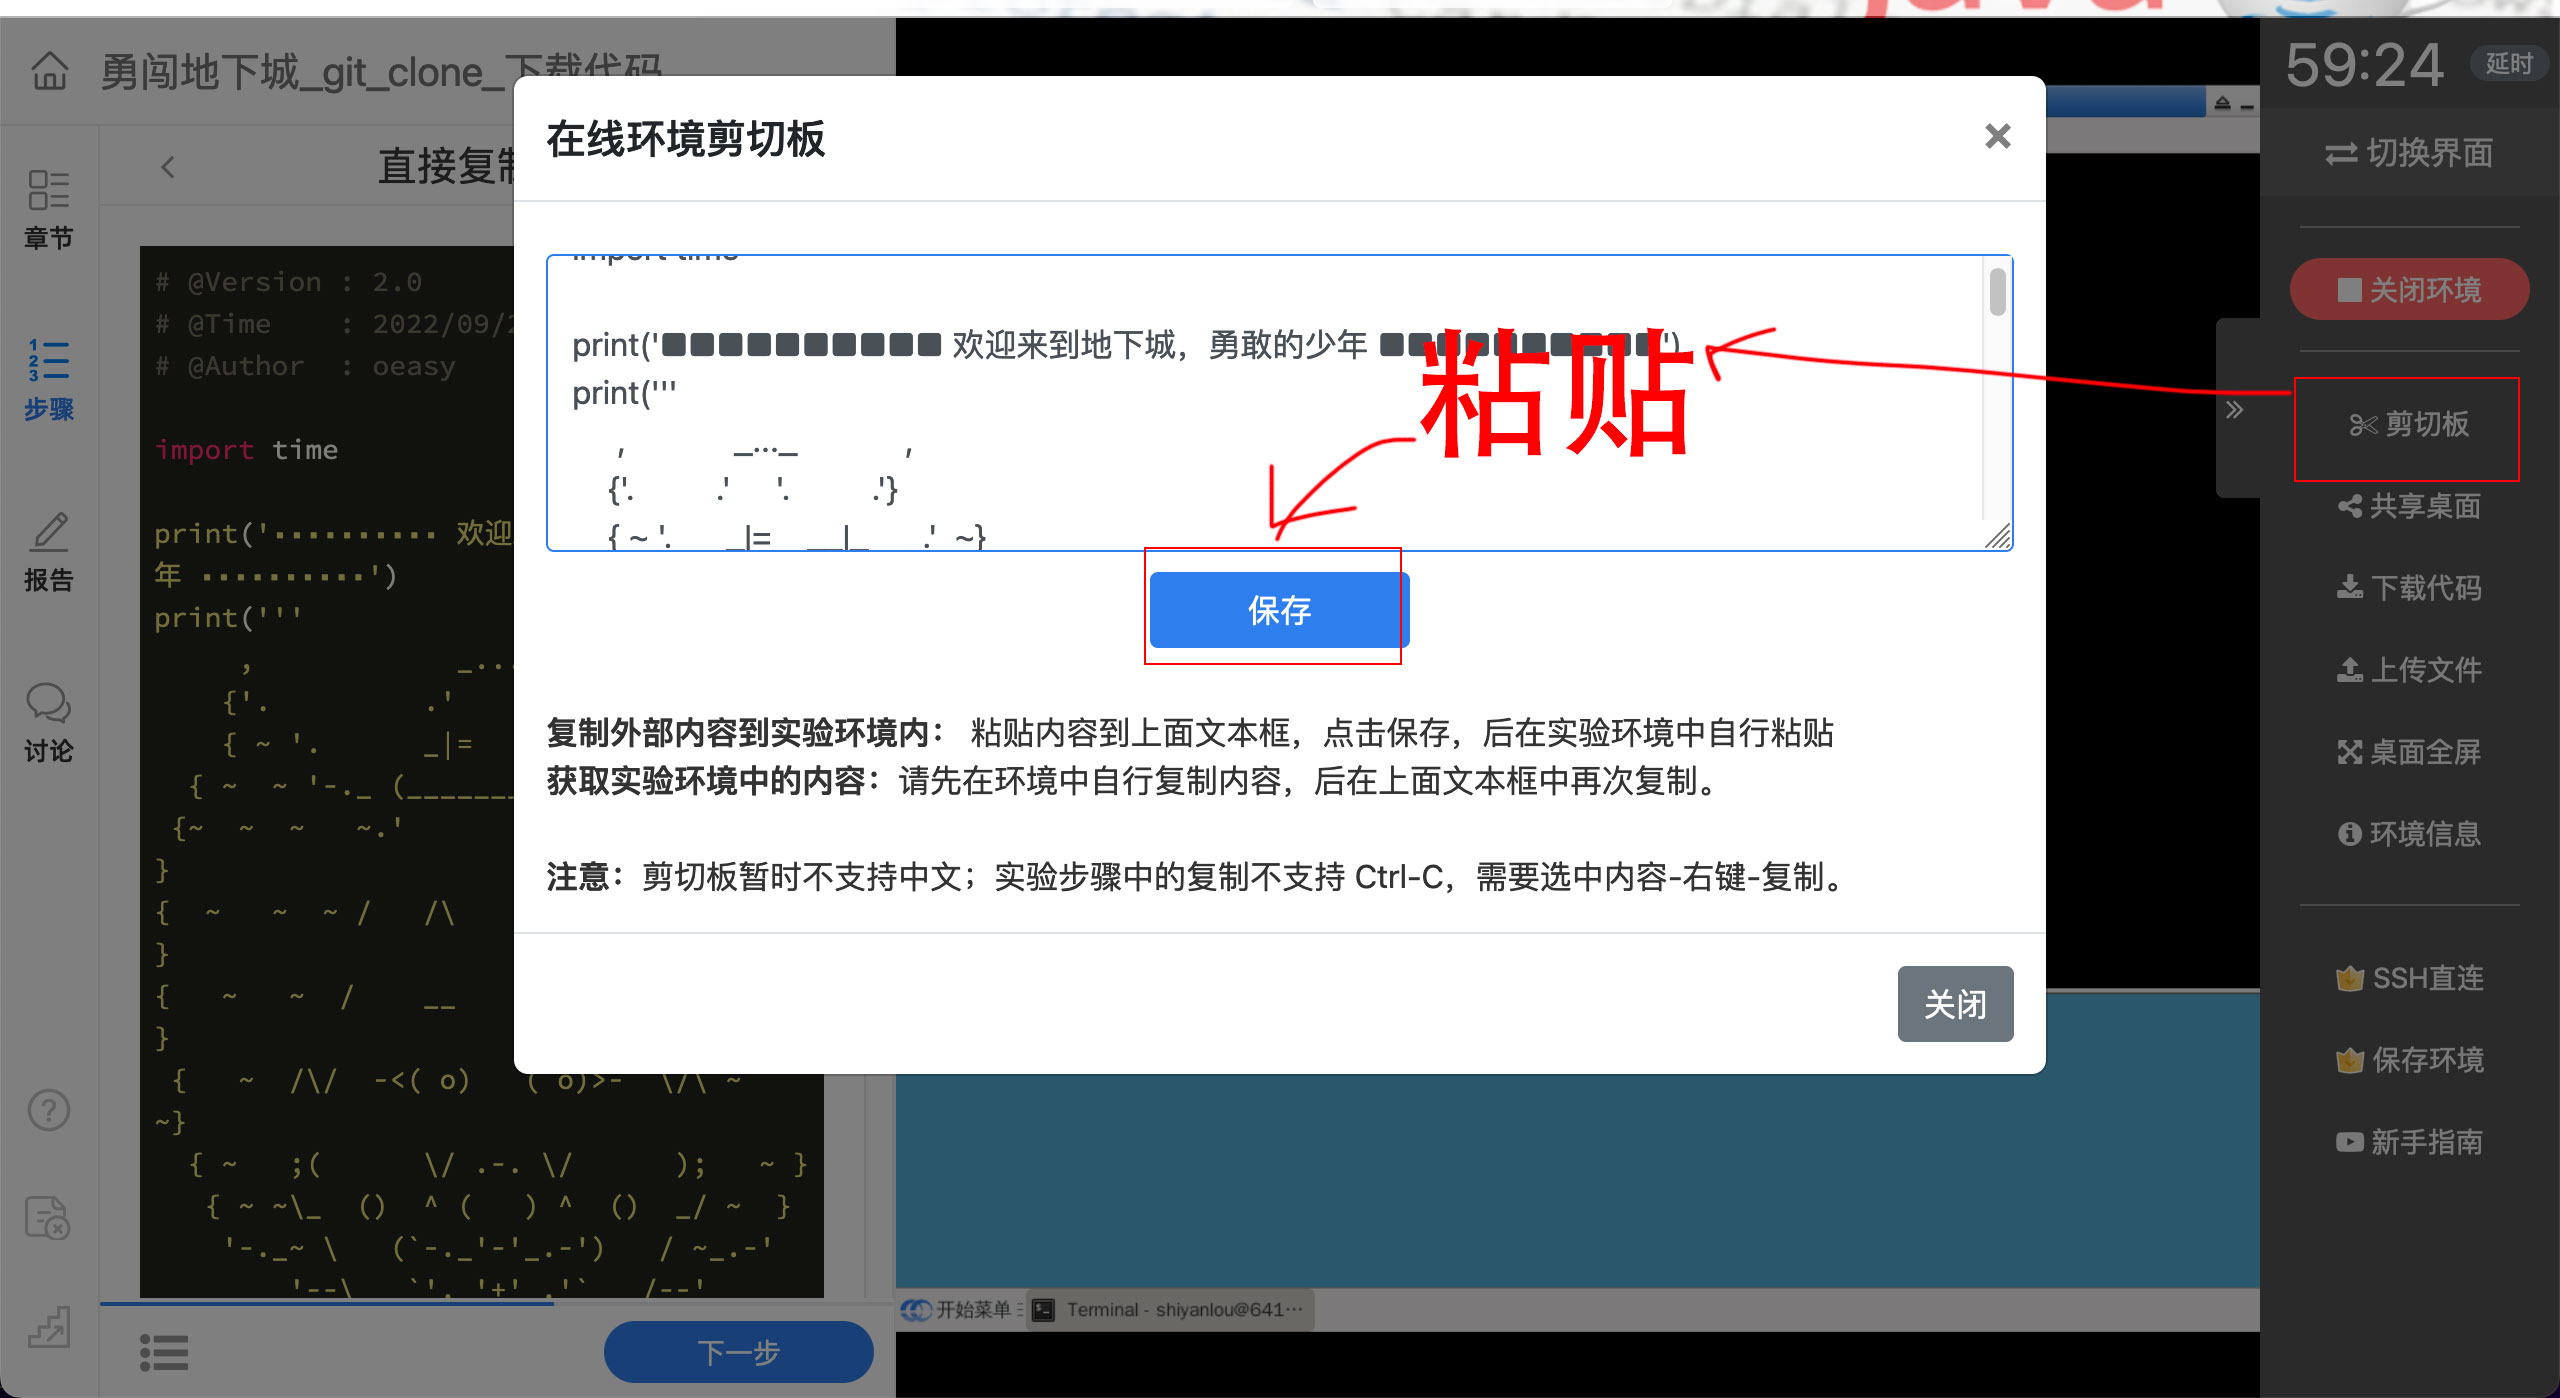This screenshot has height=1398, width=2560.
Task: Open the 报告 report sidebar icon
Action: (x=48, y=552)
